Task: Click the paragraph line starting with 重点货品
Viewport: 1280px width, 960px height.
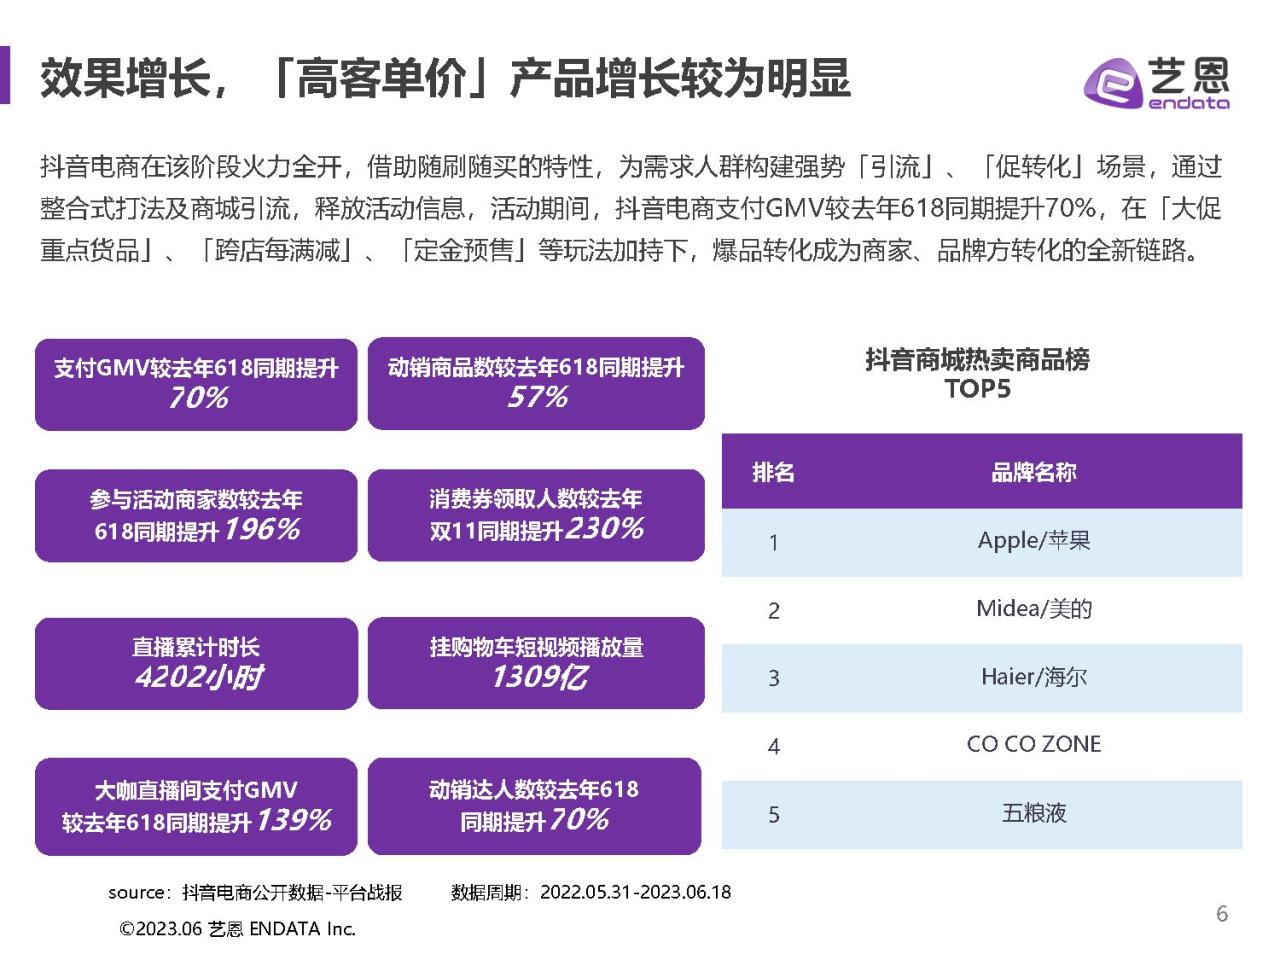Action: [x=620, y=250]
